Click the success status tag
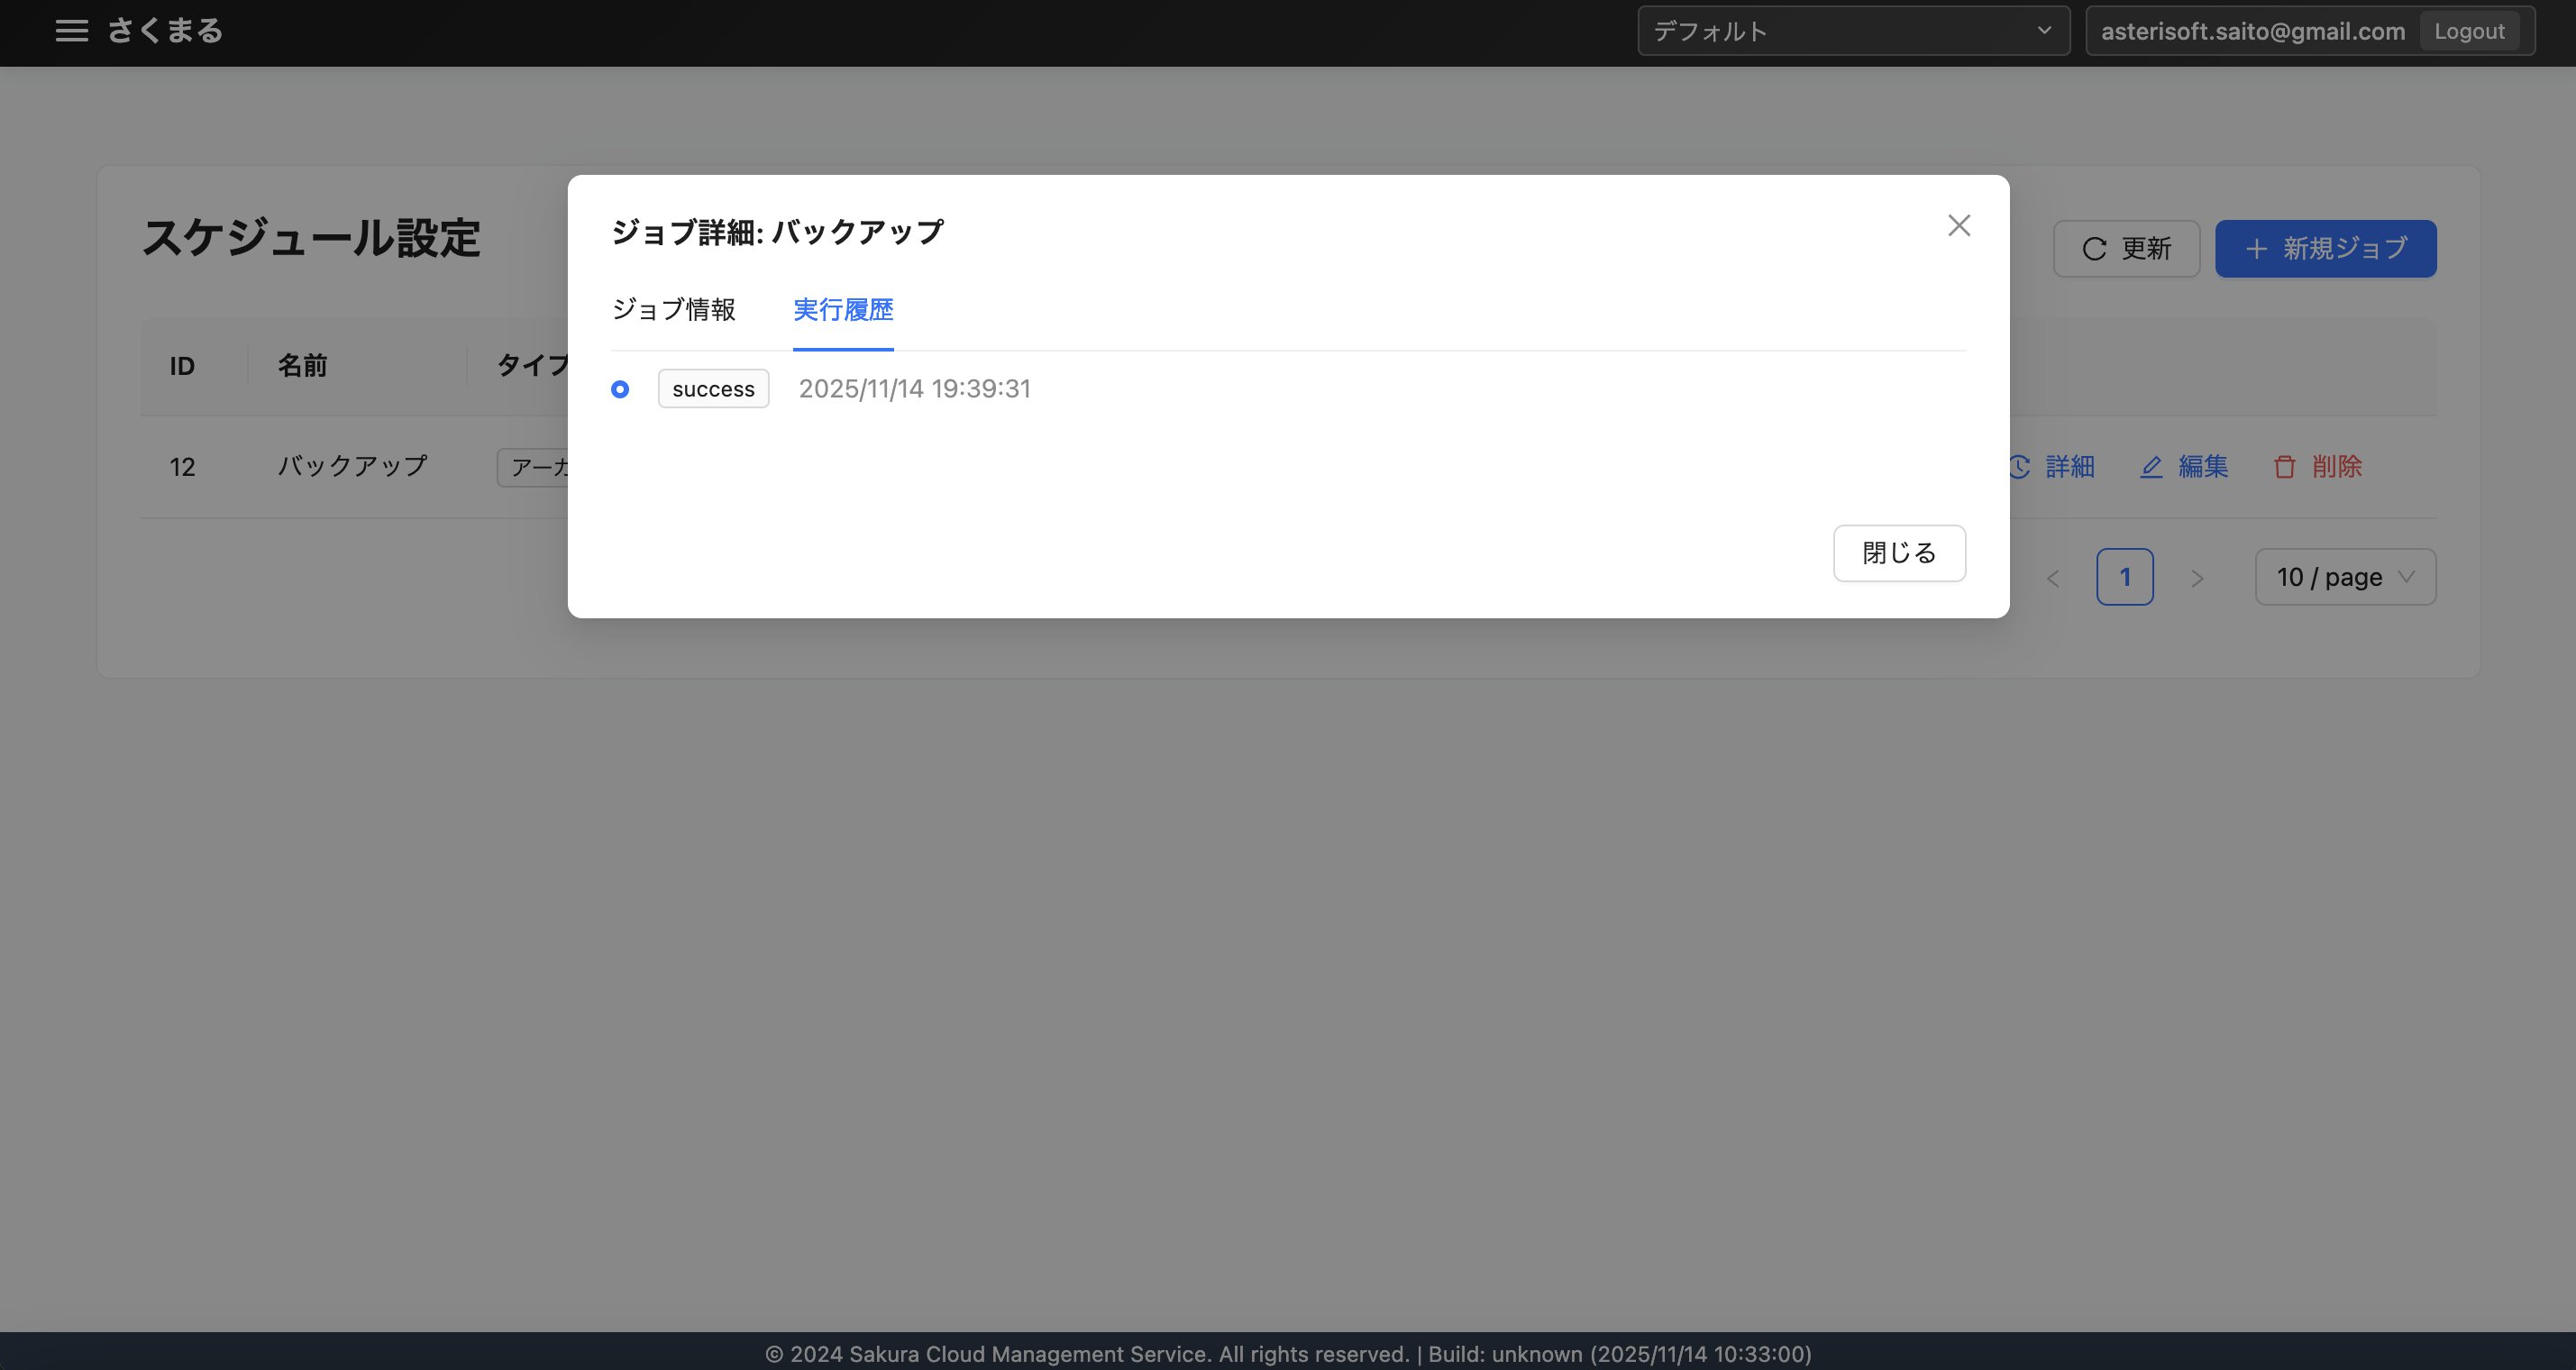Image resolution: width=2576 pixels, height=1370 pixels. click(x=713, y=389)
